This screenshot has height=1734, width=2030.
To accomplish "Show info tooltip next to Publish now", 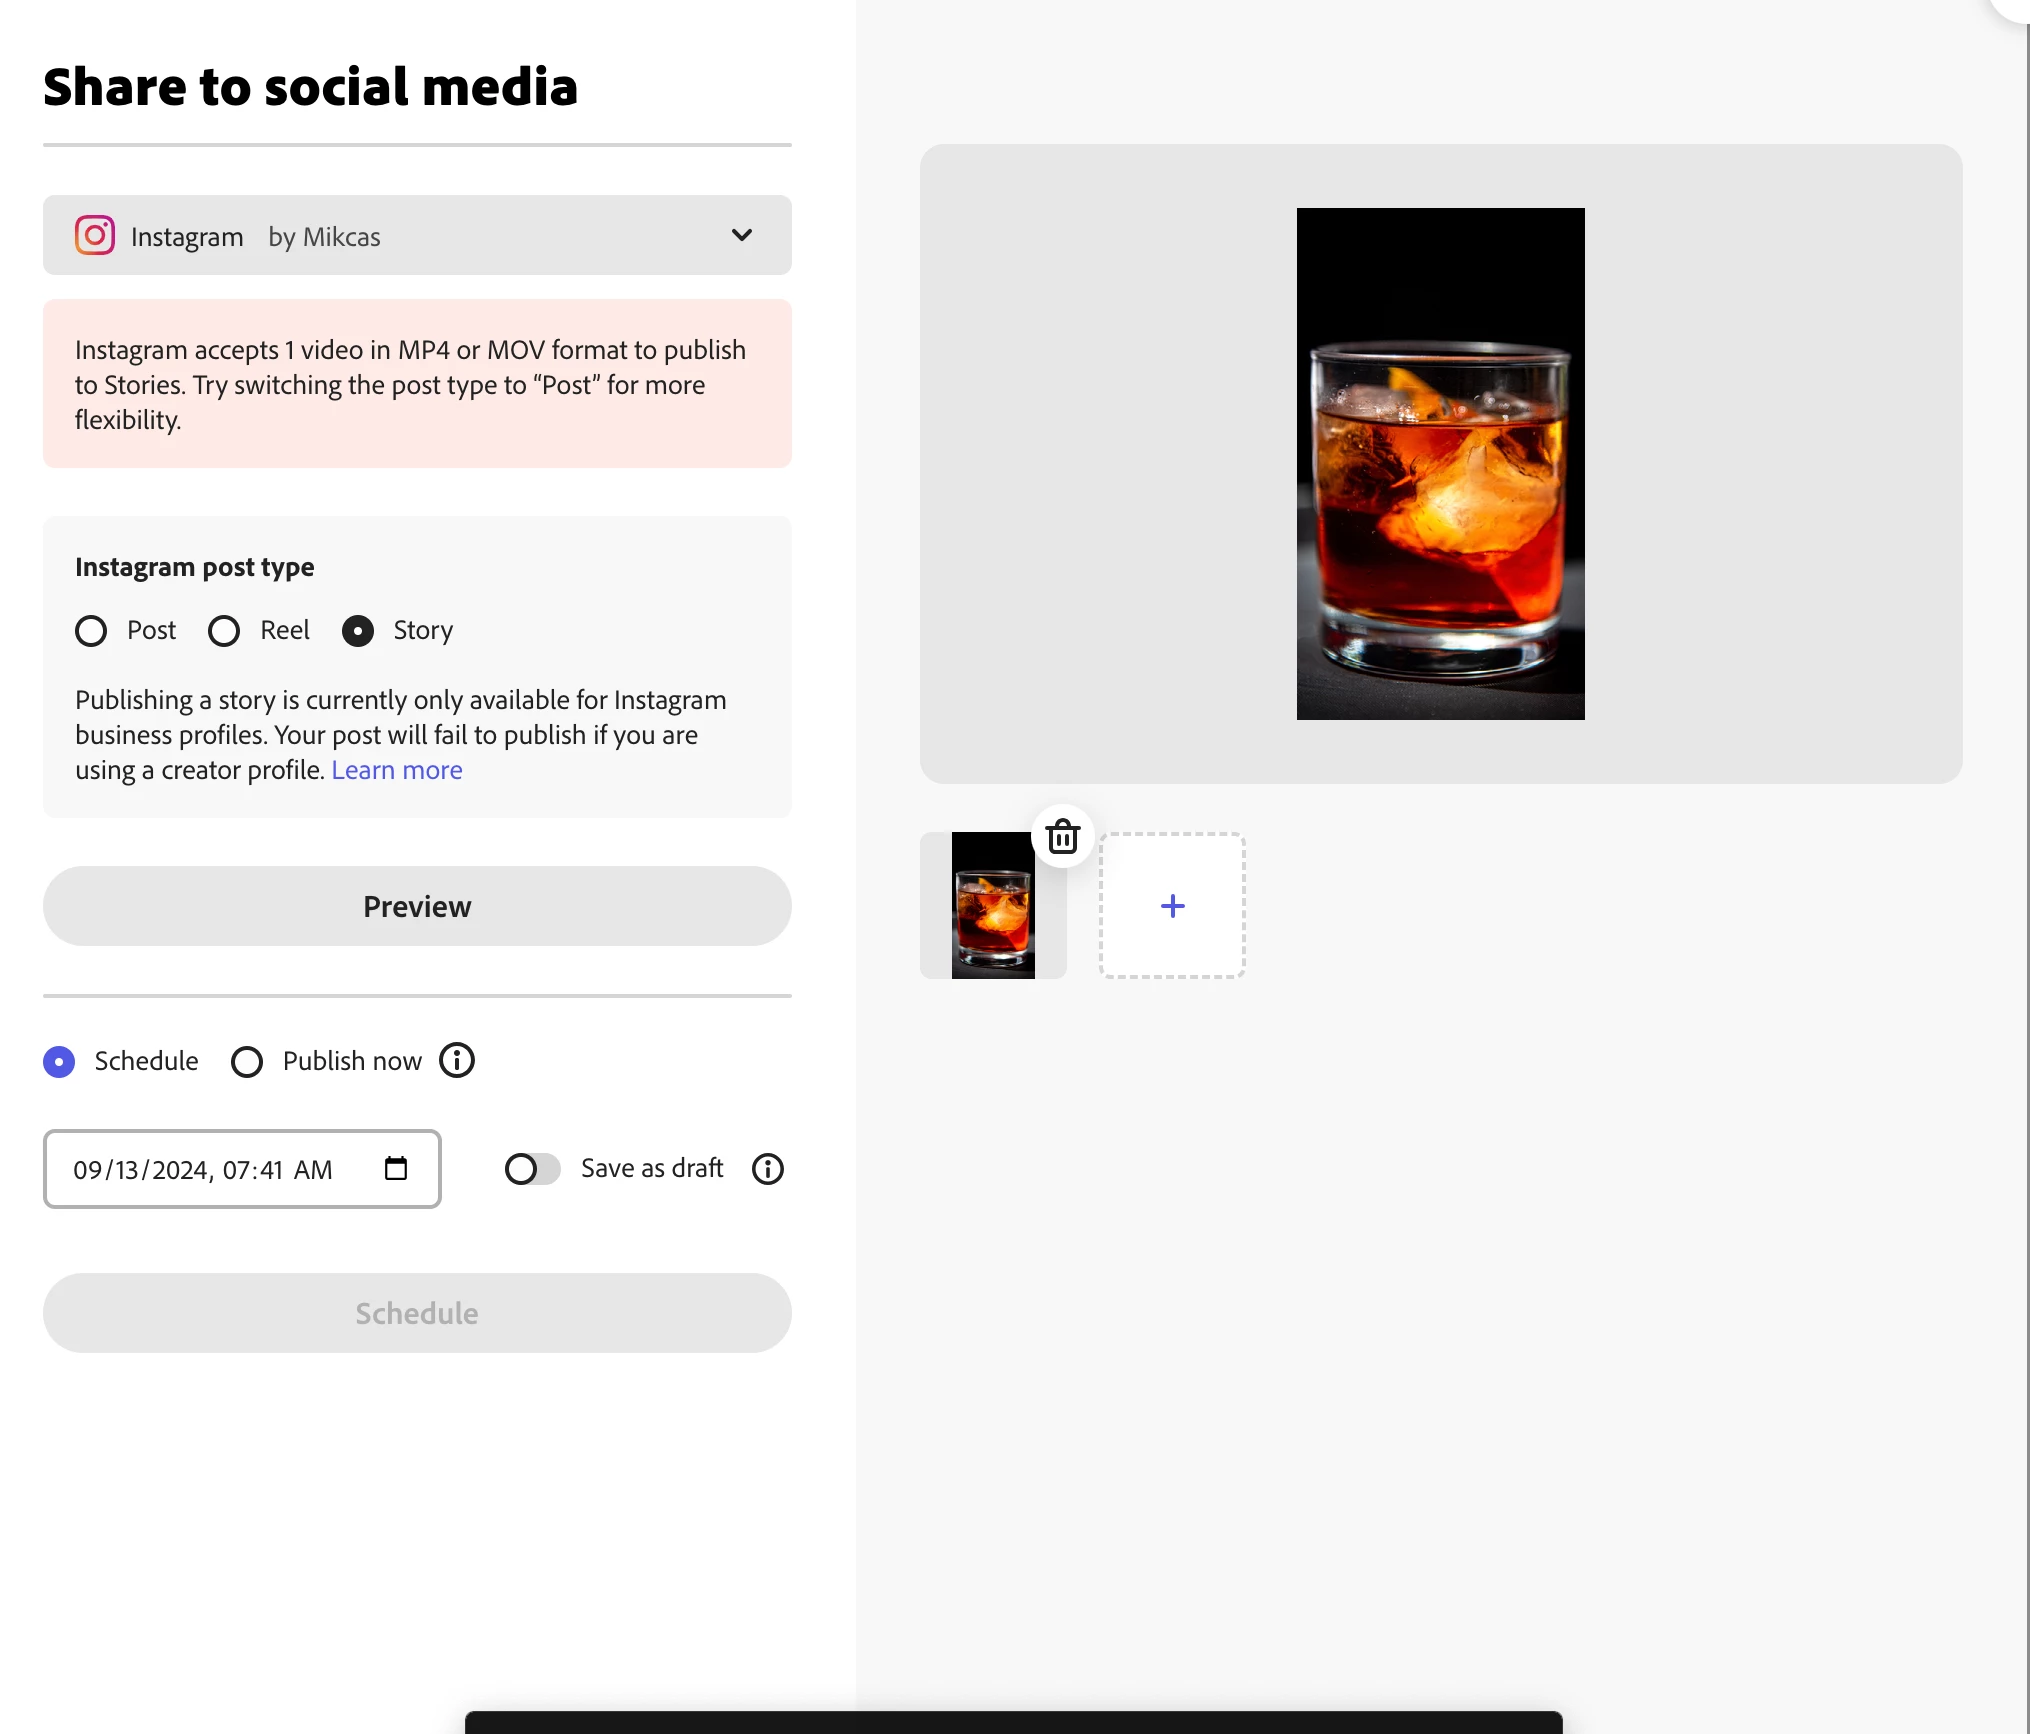I will 457,1060.
